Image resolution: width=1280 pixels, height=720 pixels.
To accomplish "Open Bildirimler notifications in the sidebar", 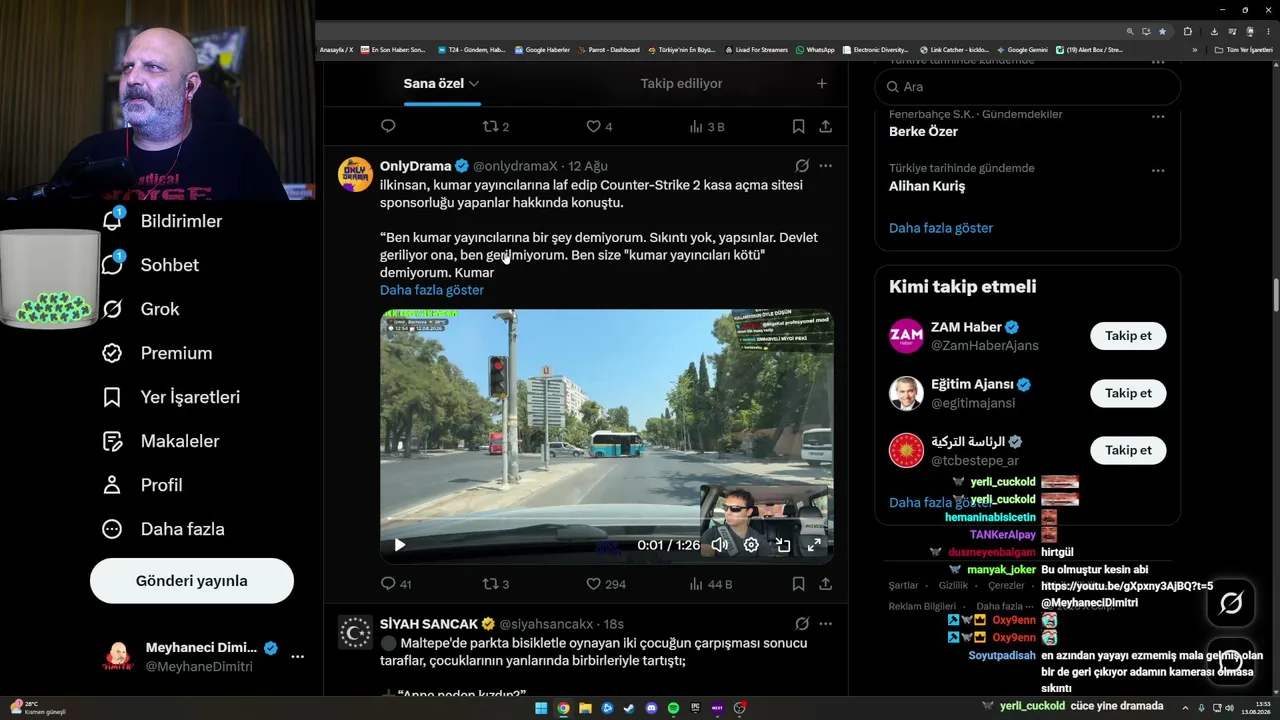I will click(162, 221).
